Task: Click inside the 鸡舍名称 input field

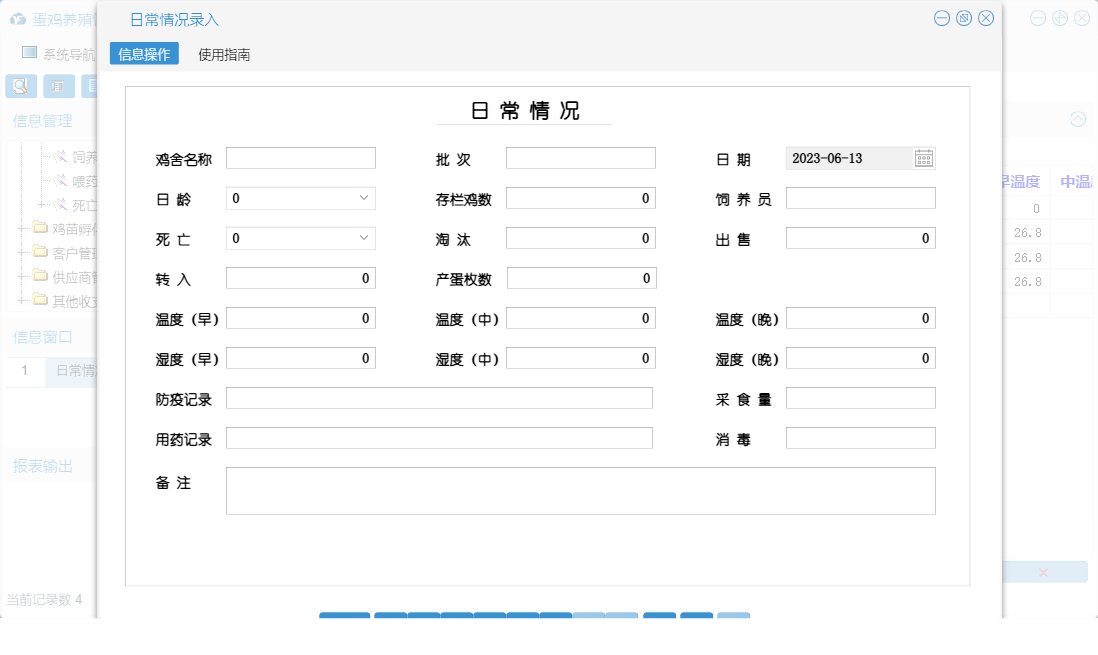Action: coord(300,157)
